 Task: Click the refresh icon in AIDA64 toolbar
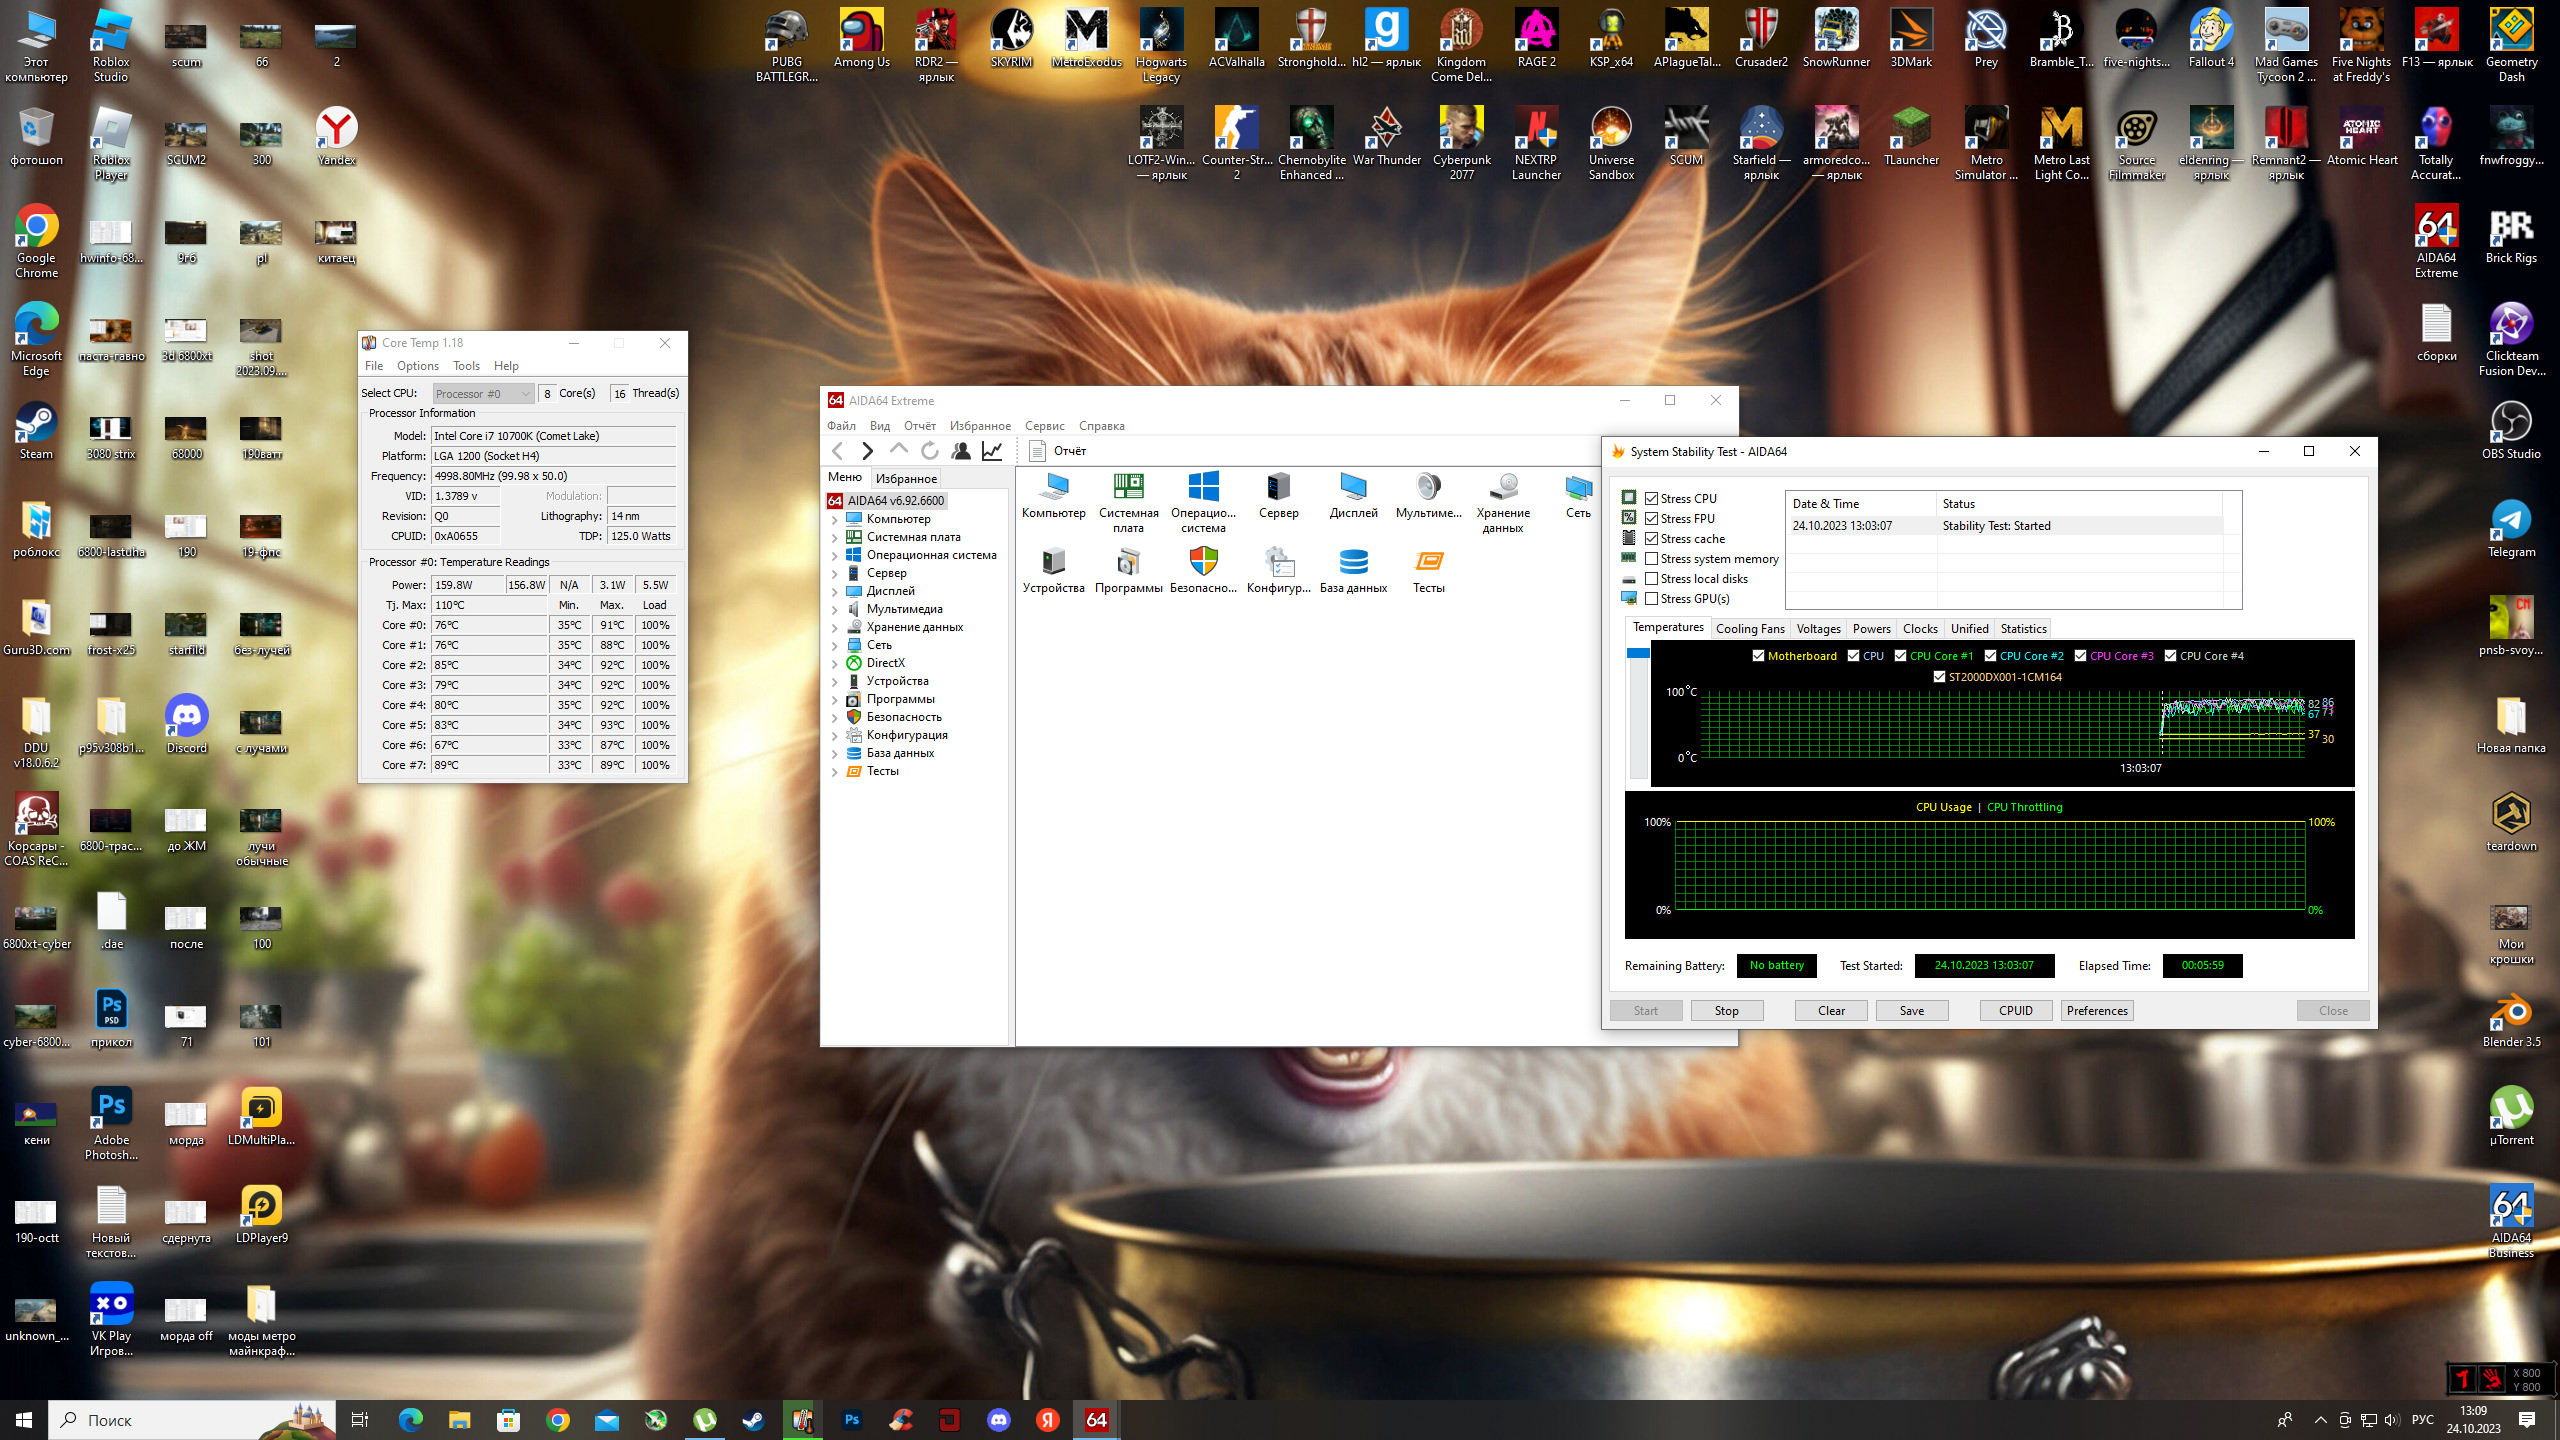pyautogui.click(x=930, y=451)
